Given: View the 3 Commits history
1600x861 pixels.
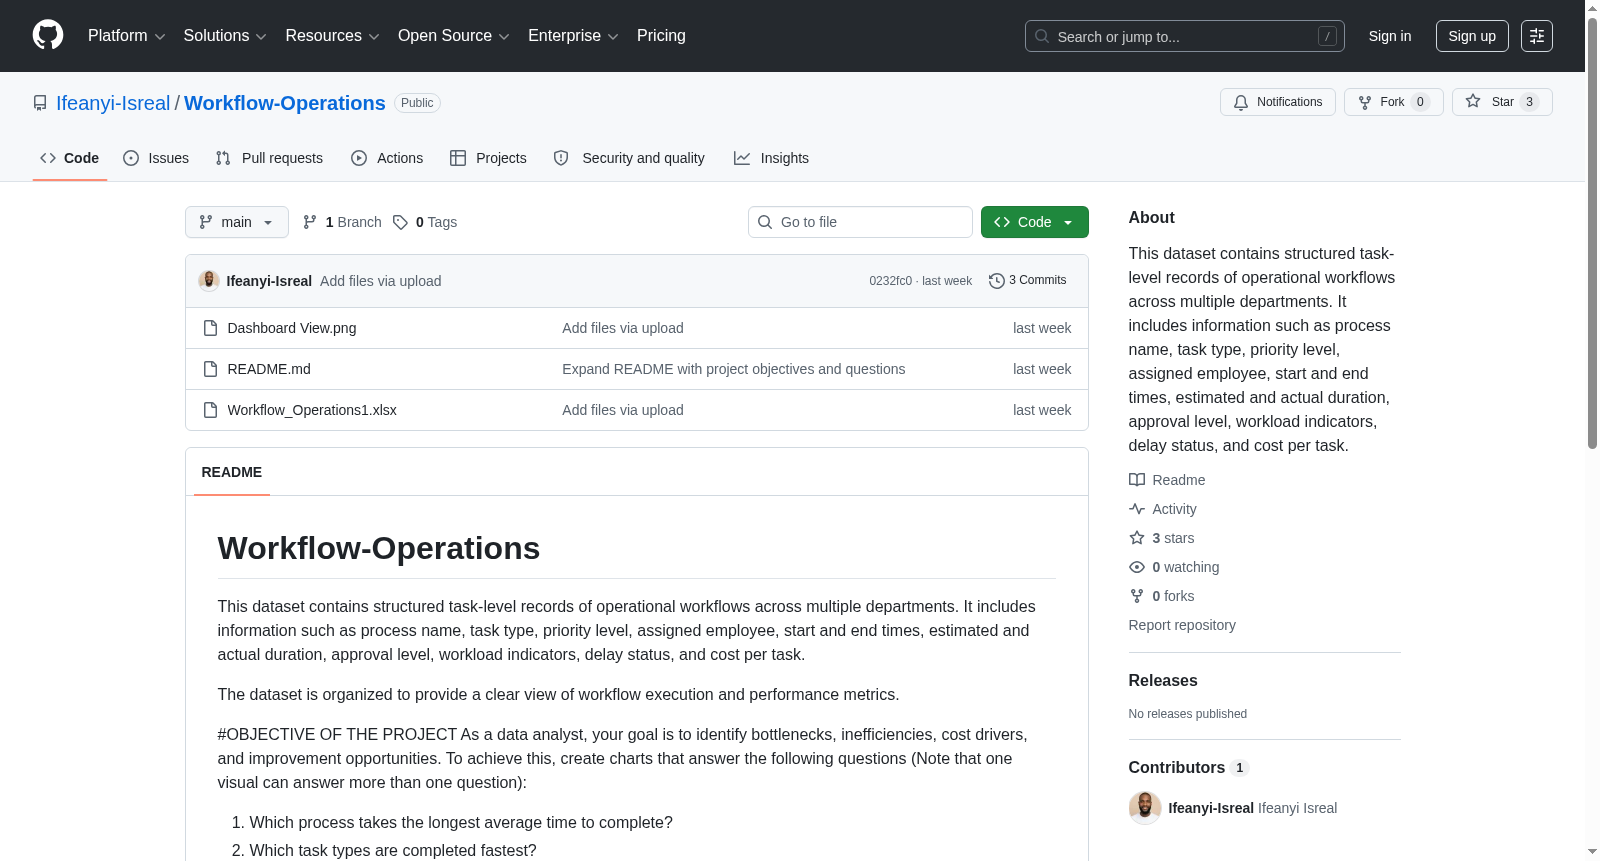Looking at the screenshot, I should tap(1028, 281).
